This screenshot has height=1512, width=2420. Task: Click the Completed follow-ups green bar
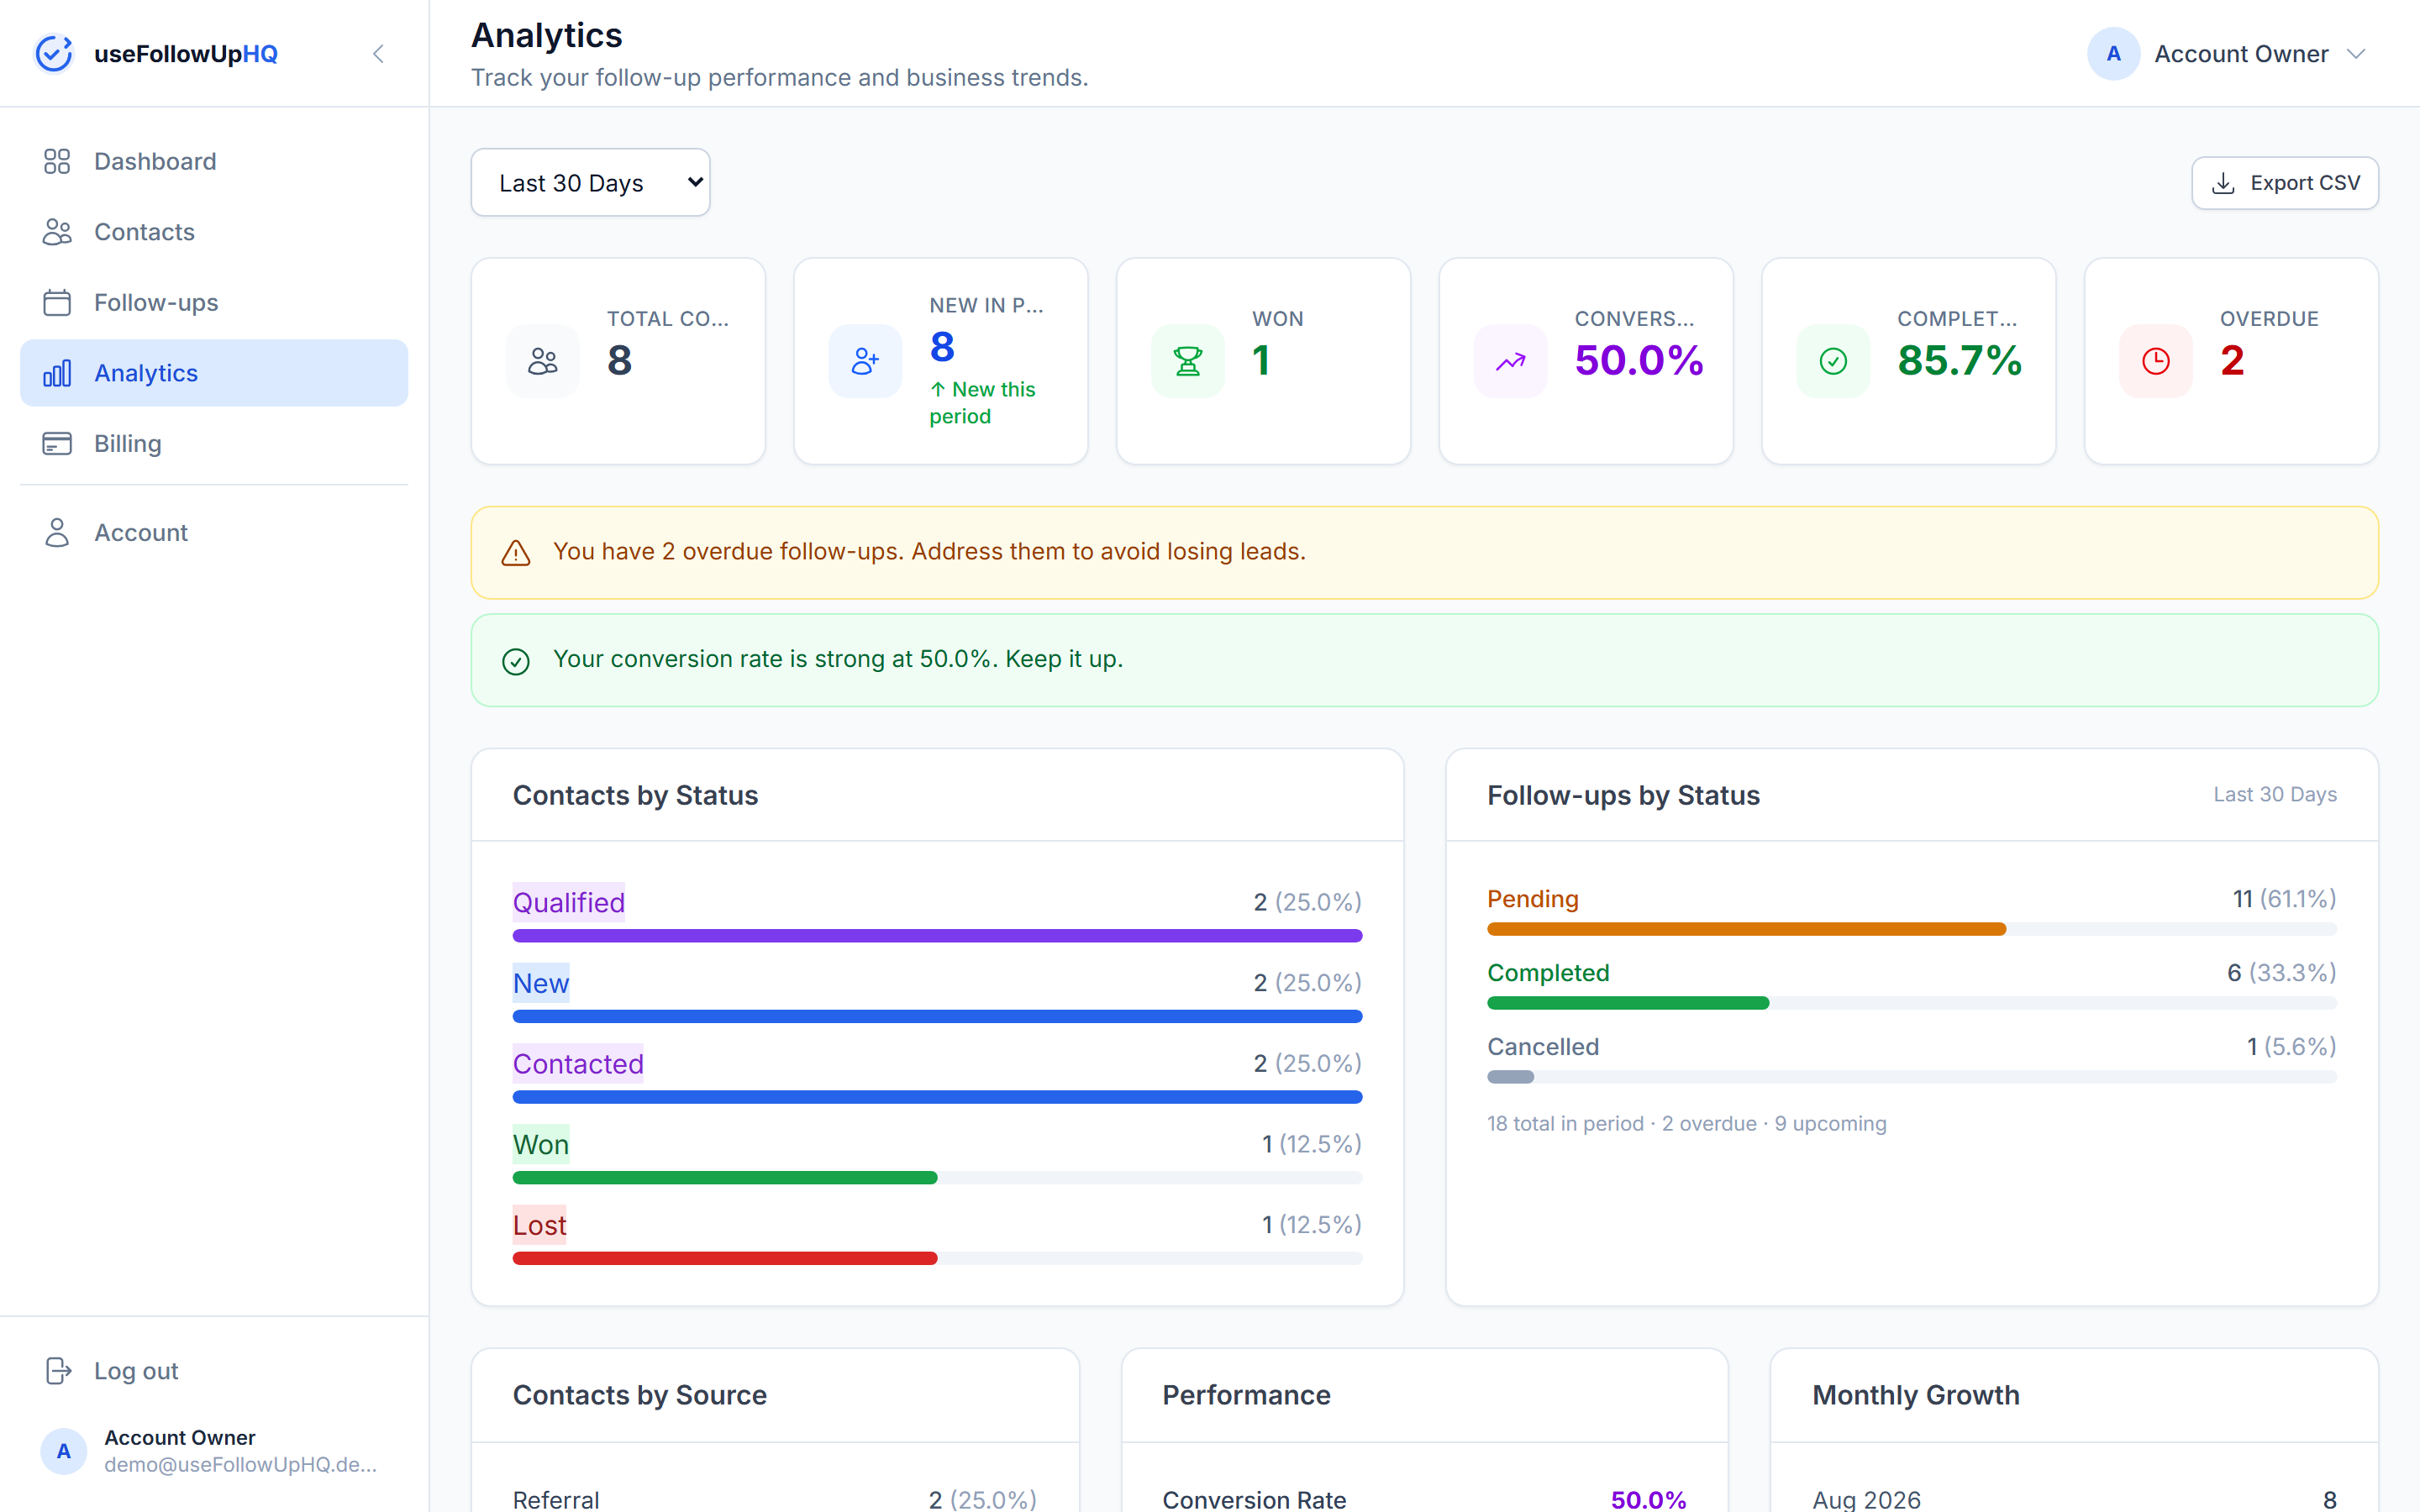[1628, 1003]
